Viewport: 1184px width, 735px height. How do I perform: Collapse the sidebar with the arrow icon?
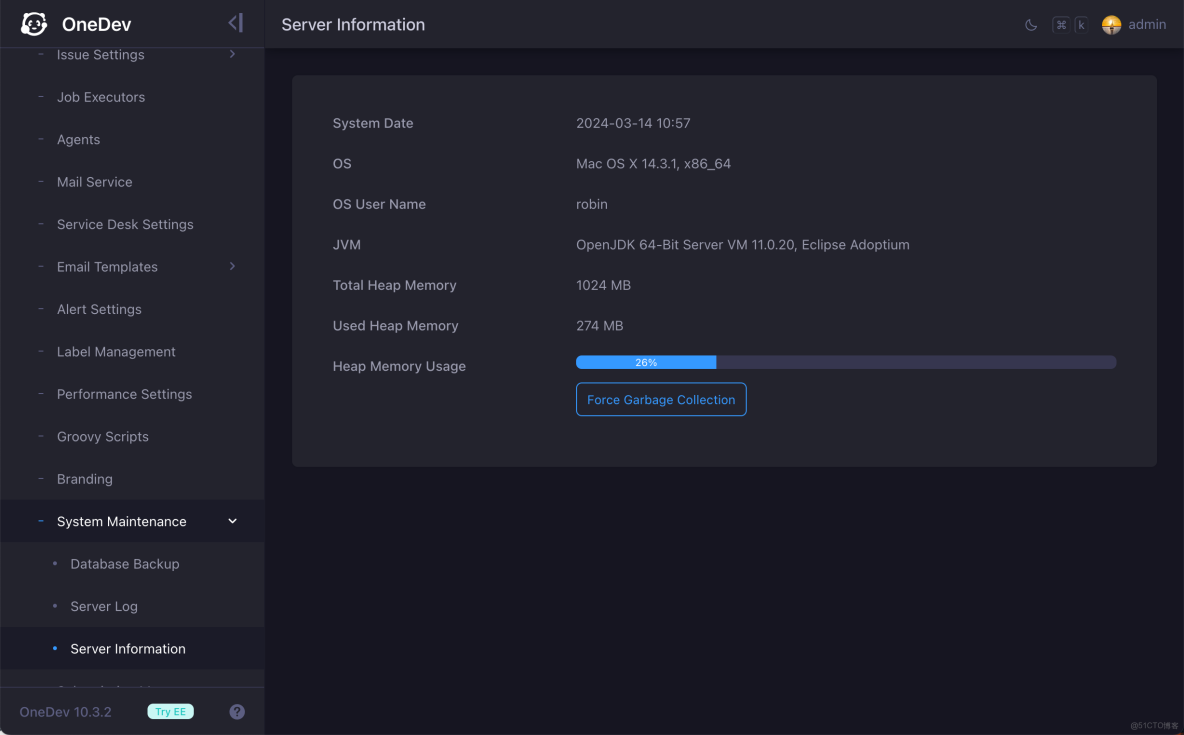point(235,23)
